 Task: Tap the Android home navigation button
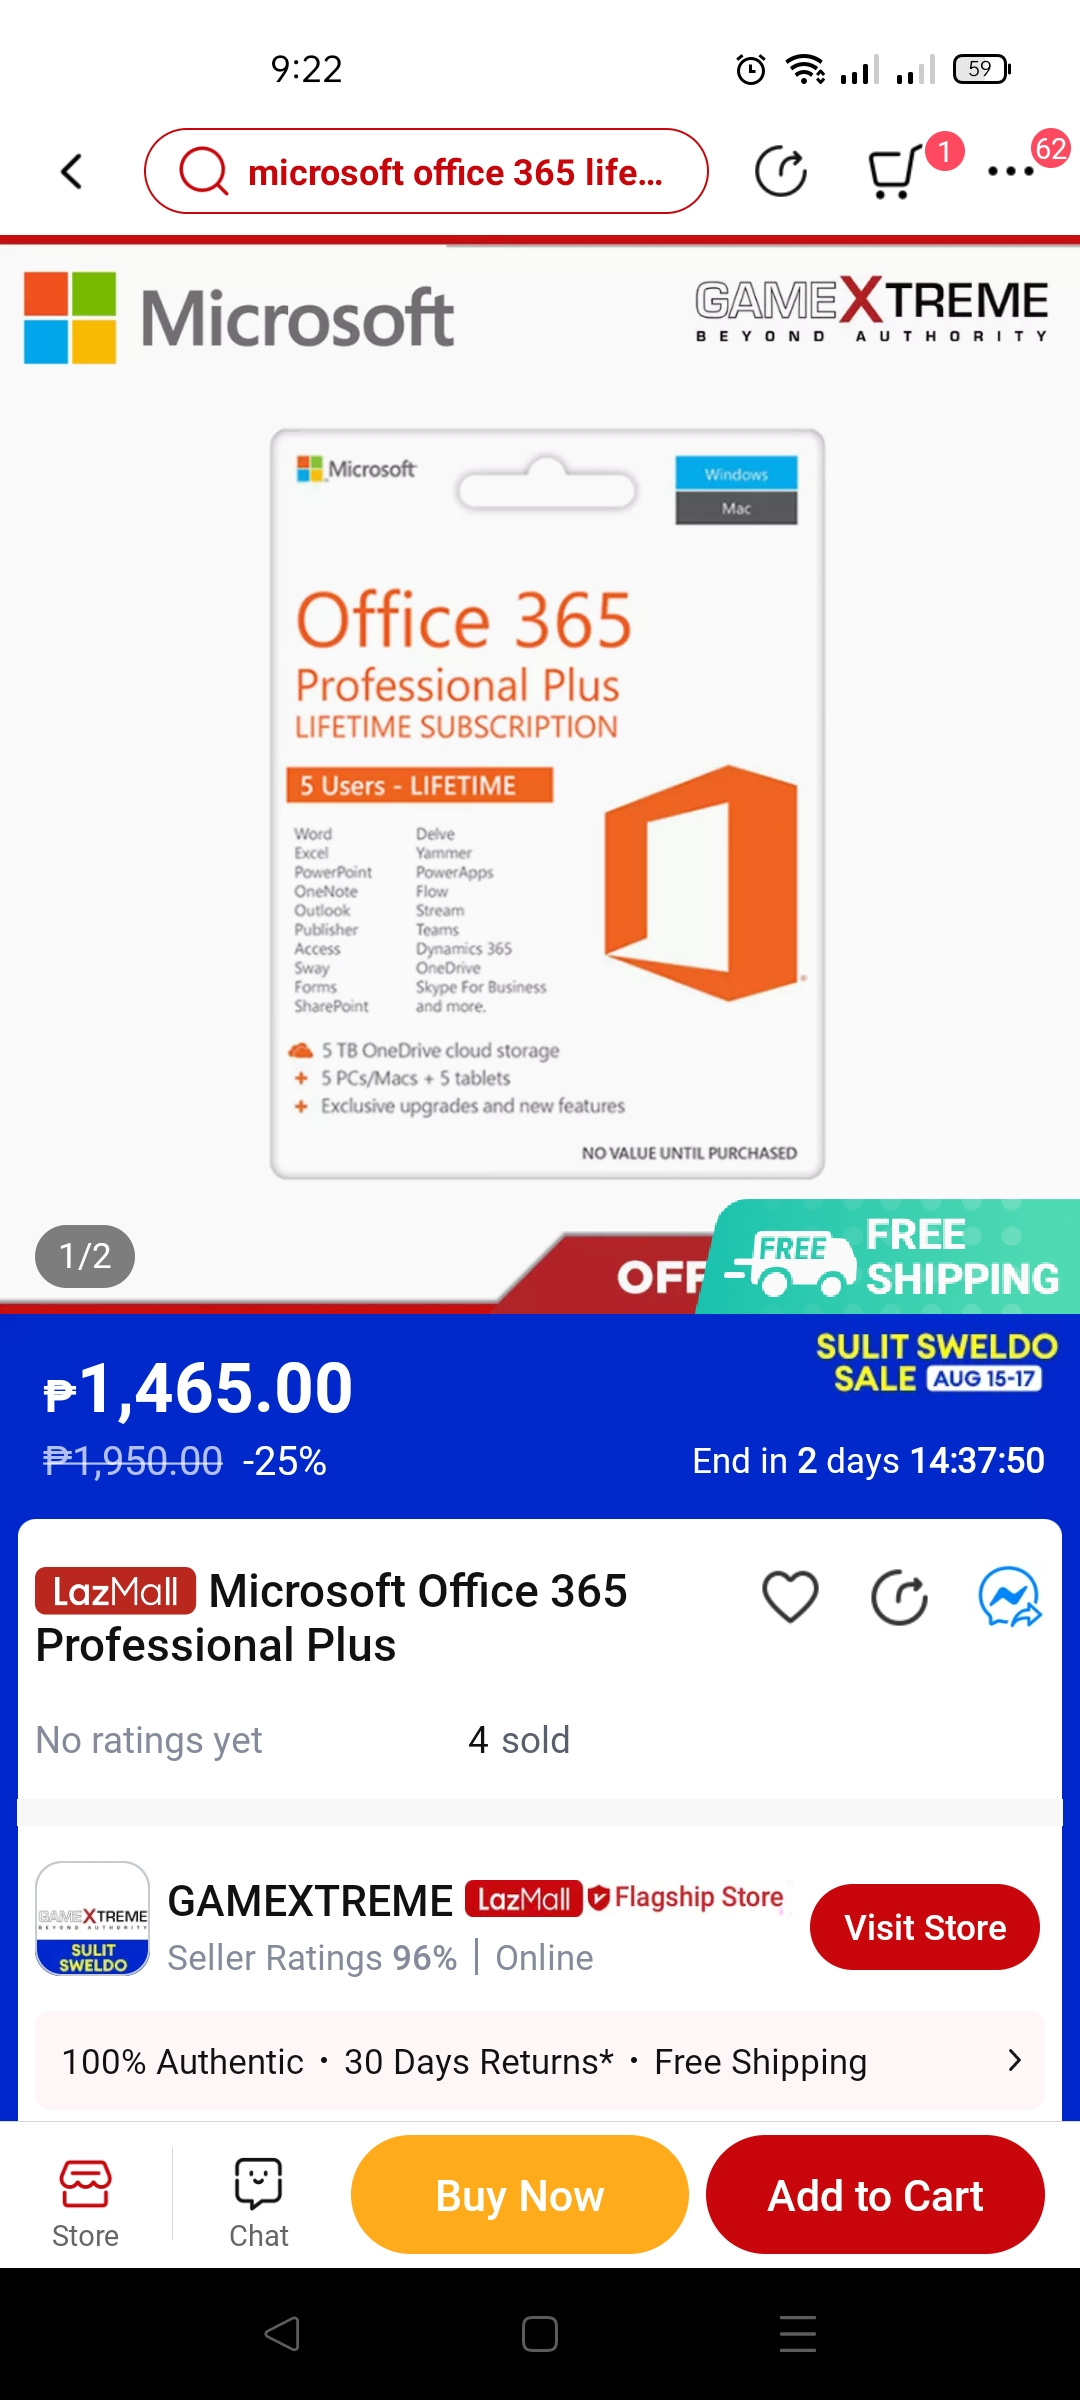pos(540,2334)
